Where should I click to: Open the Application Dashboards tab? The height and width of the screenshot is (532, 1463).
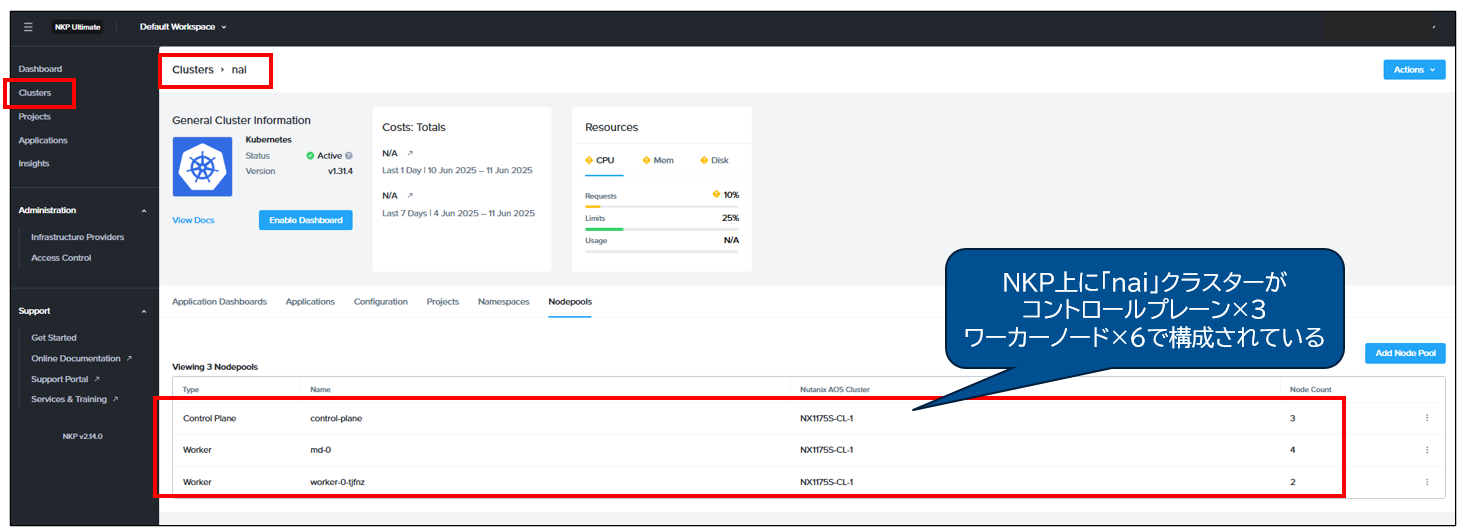(x=219, y=302)
